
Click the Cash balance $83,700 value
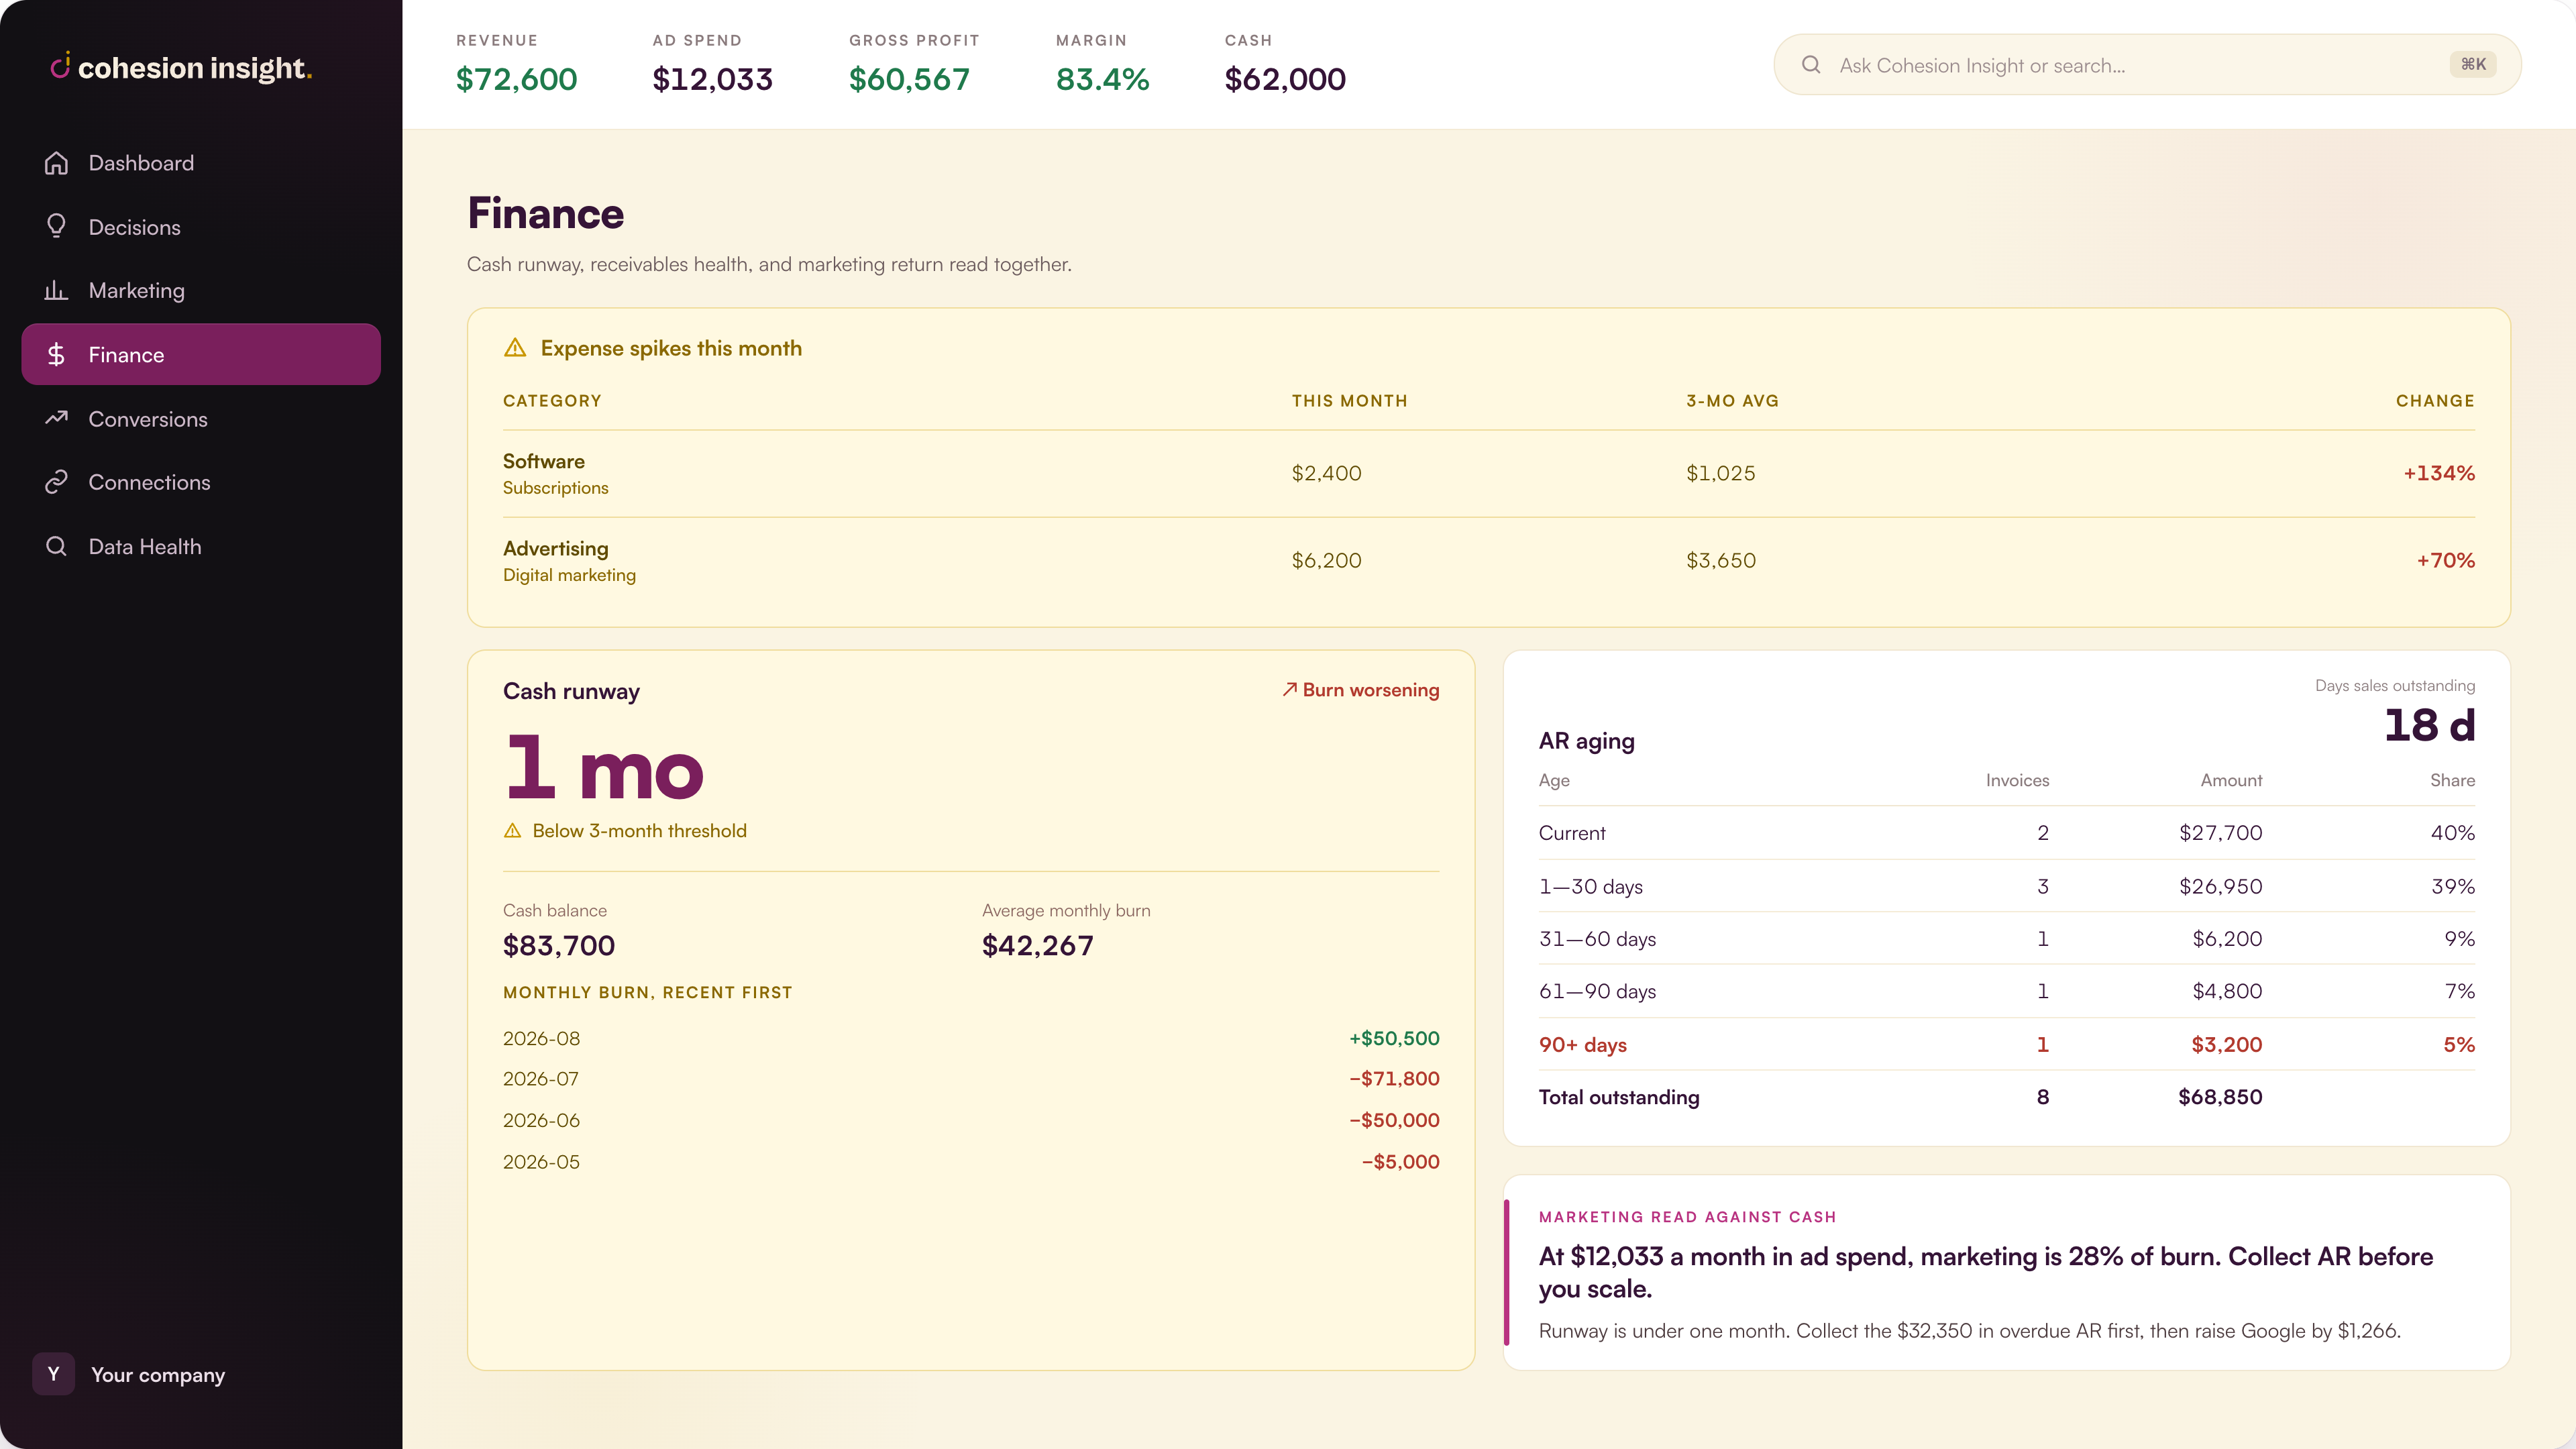[559, 945]
